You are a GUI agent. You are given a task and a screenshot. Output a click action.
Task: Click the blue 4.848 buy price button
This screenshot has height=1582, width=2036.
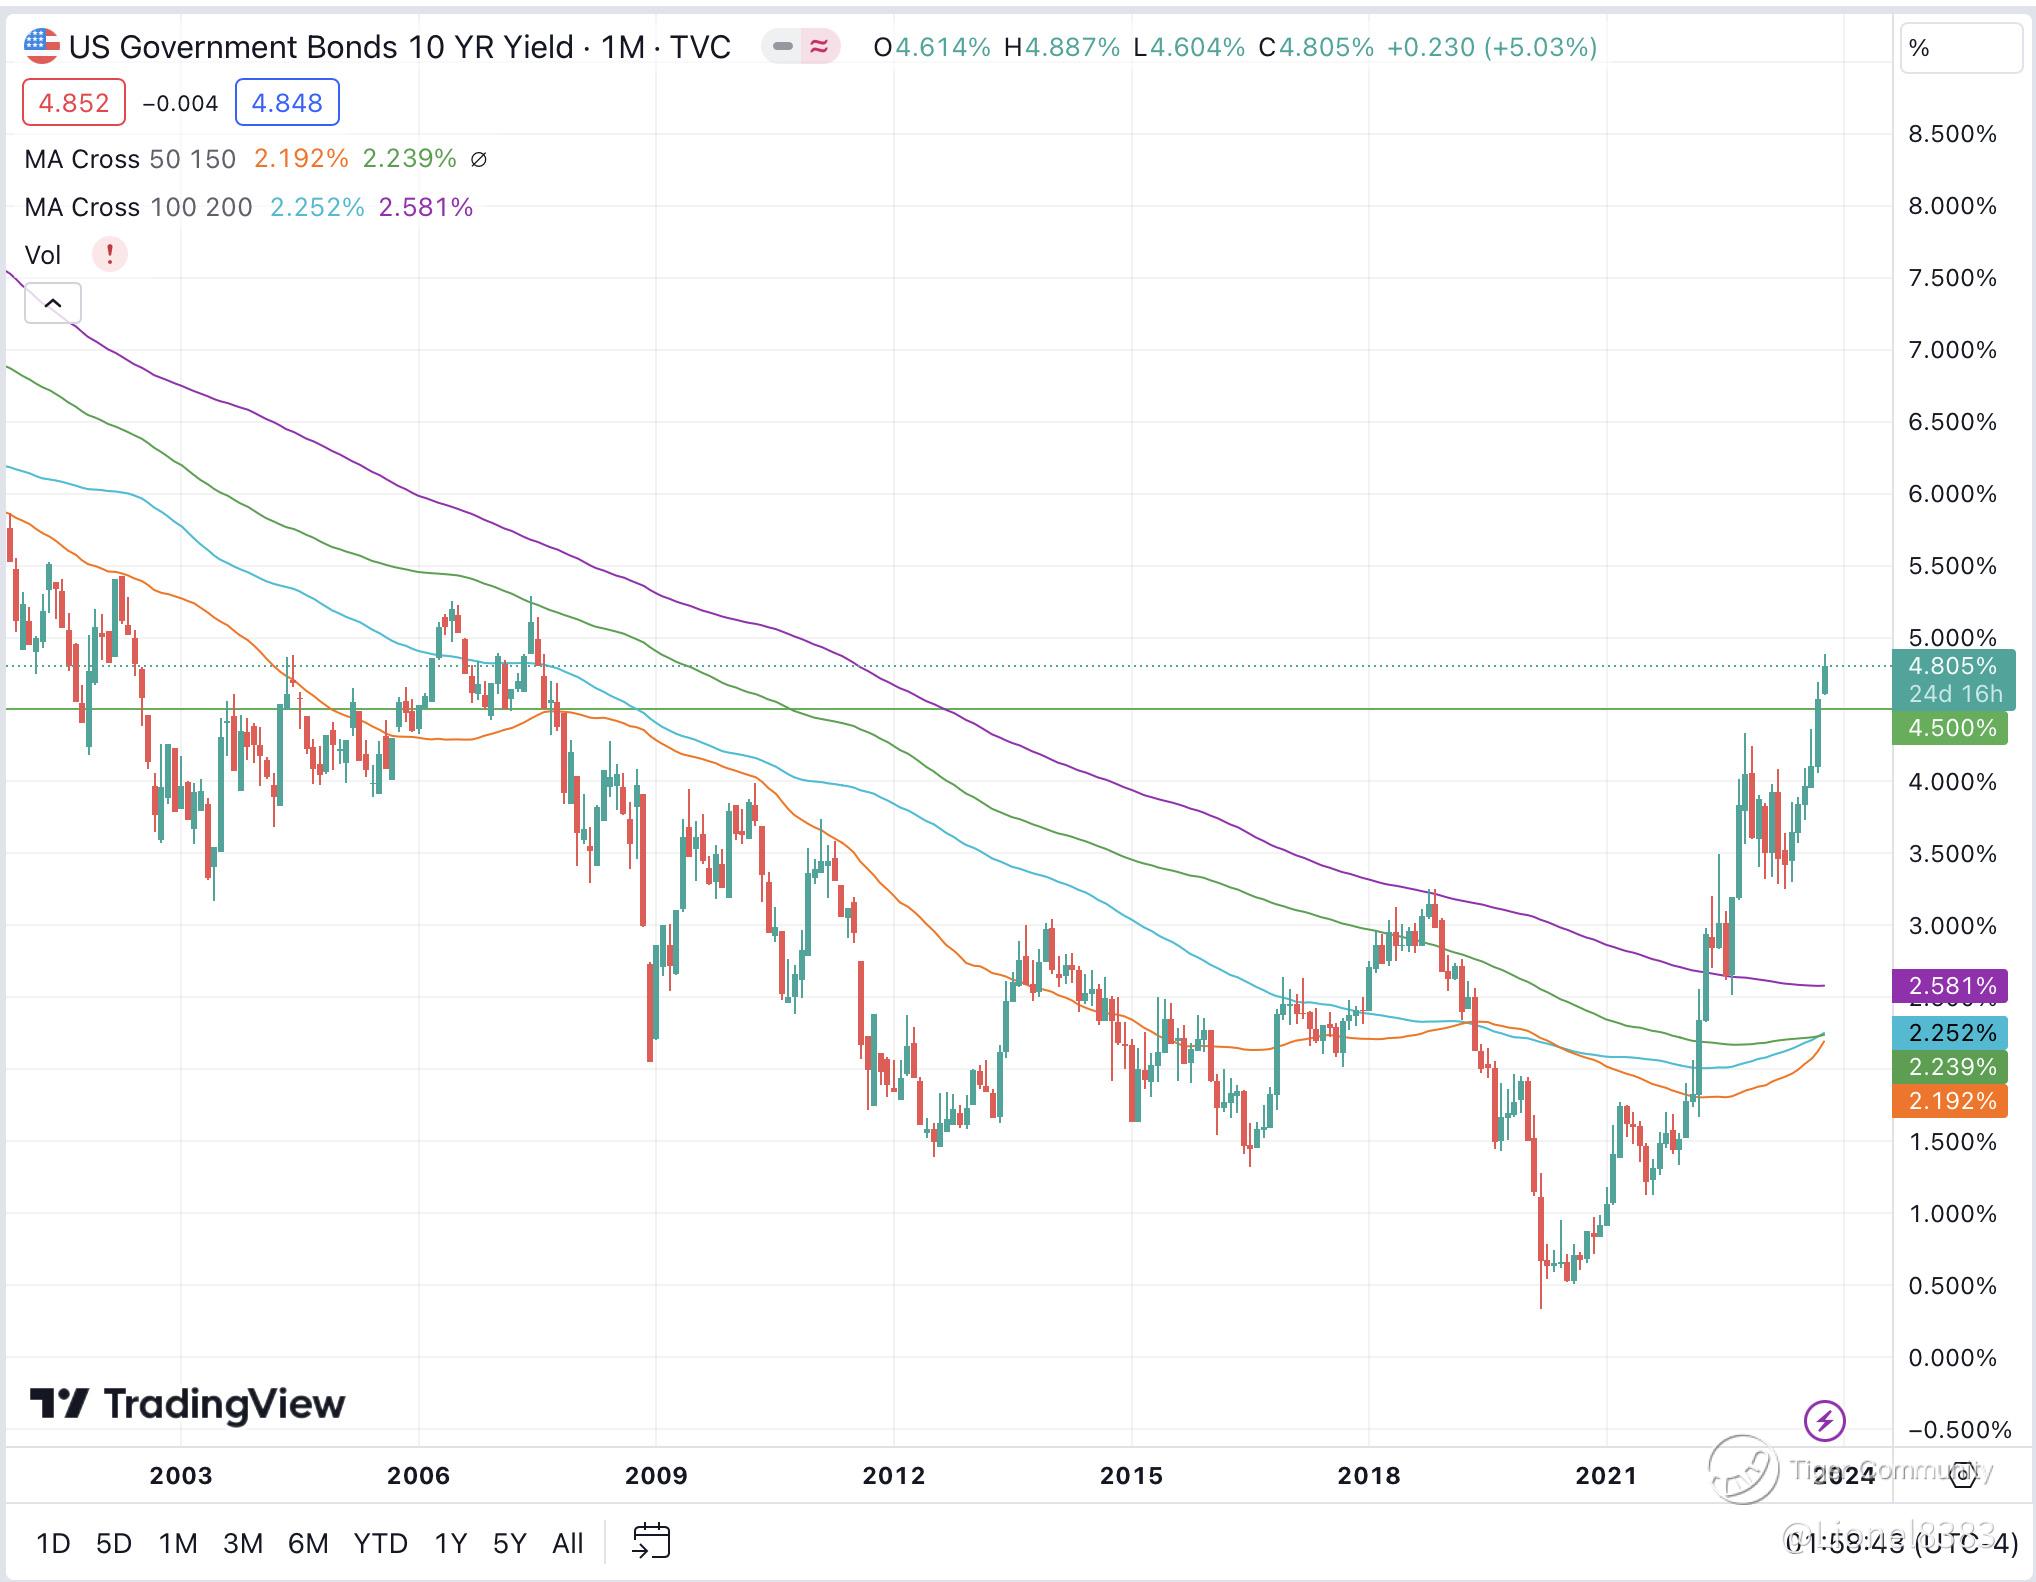pyautogui.click(x=287, y=102)
